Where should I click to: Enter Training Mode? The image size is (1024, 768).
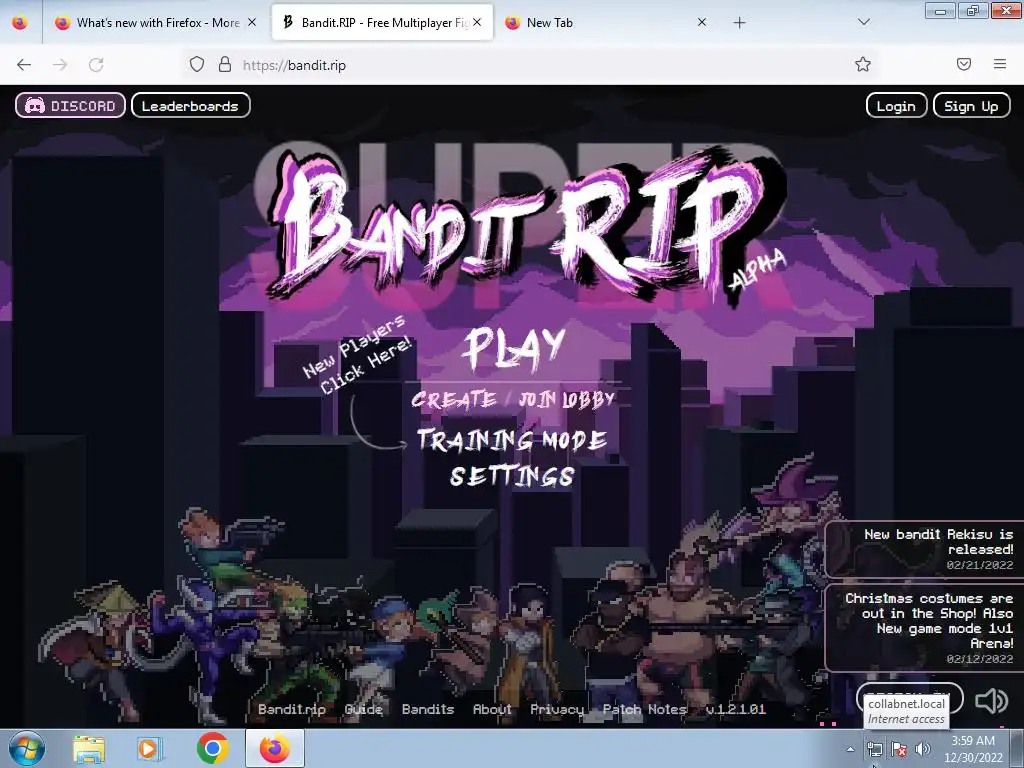[x=513, y=440]
